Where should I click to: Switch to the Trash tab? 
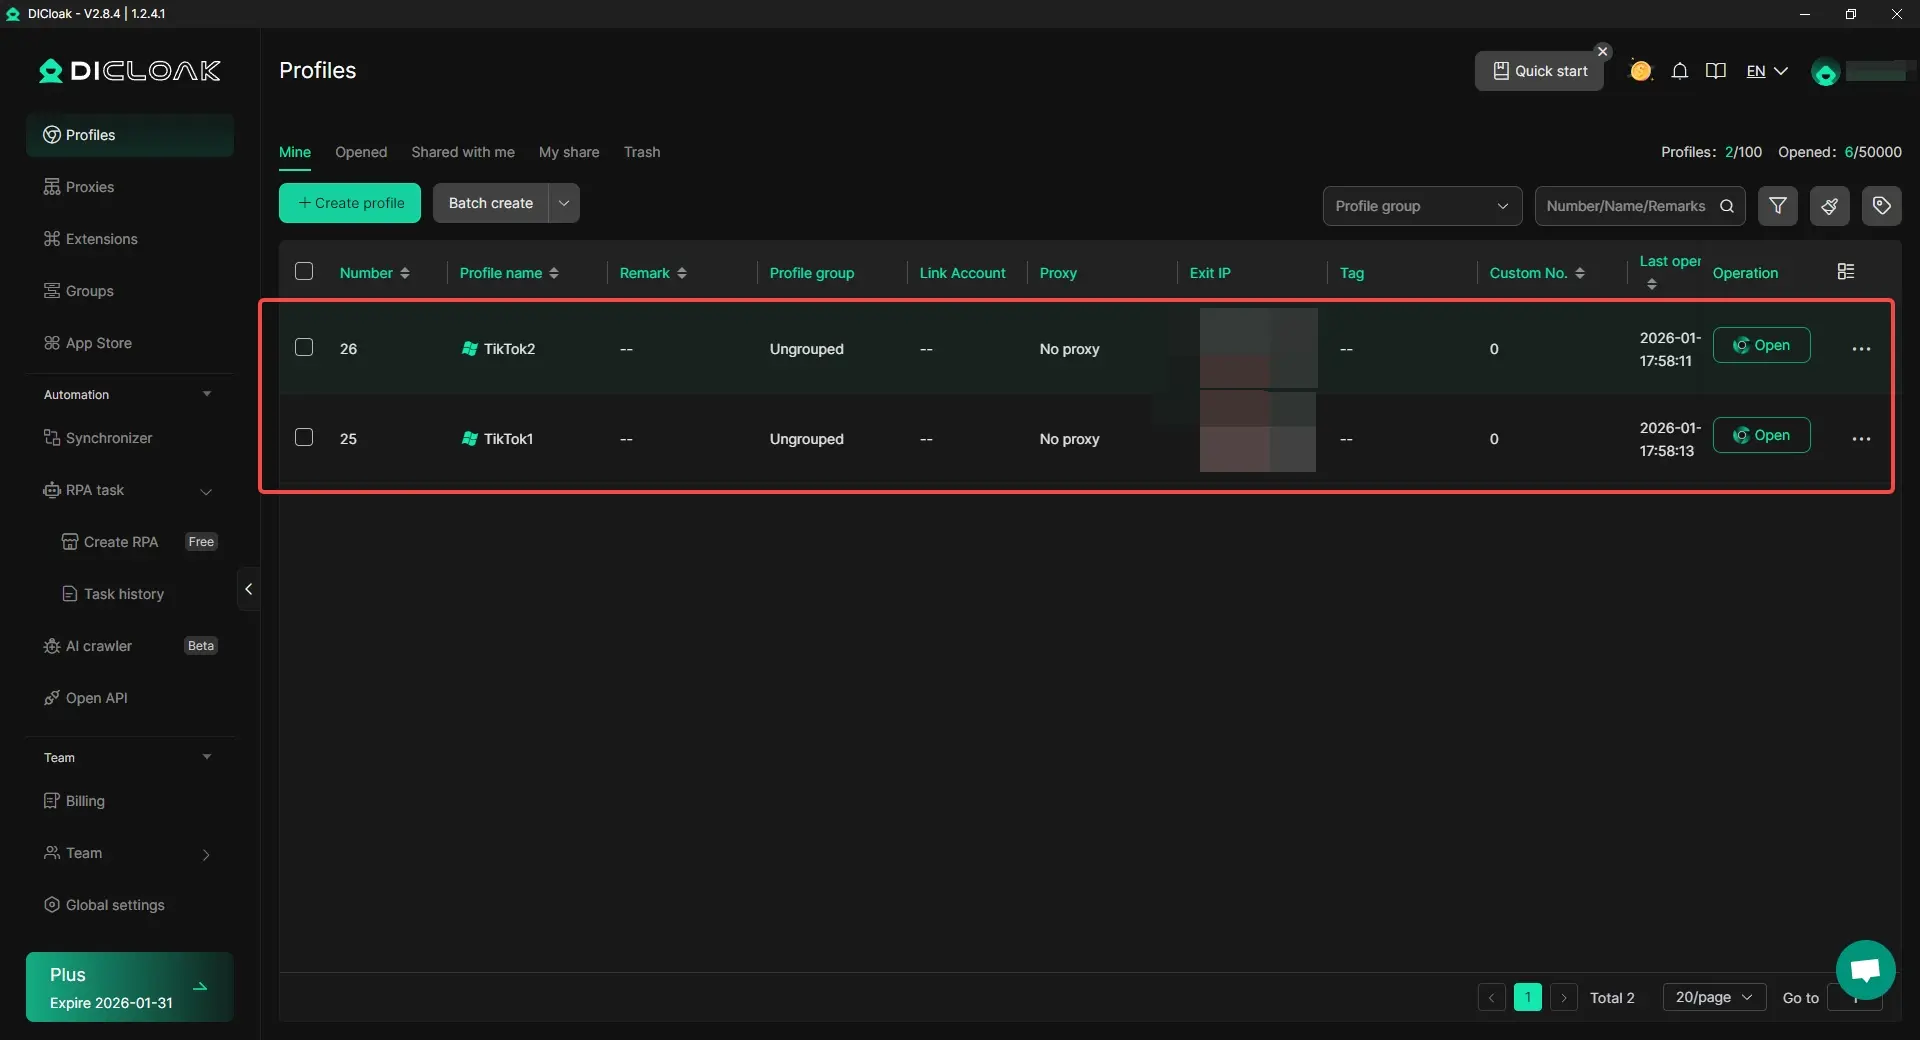tap(642, 152)
